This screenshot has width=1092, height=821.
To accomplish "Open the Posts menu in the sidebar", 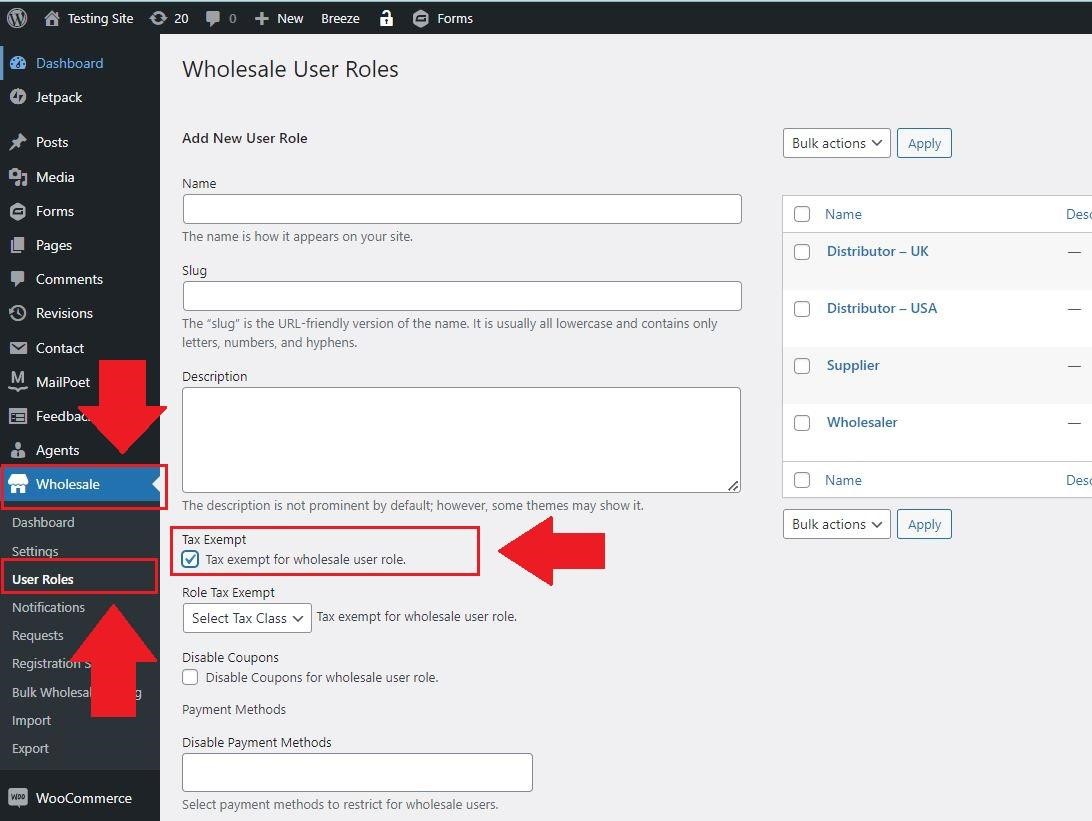I will click(48, 142).
